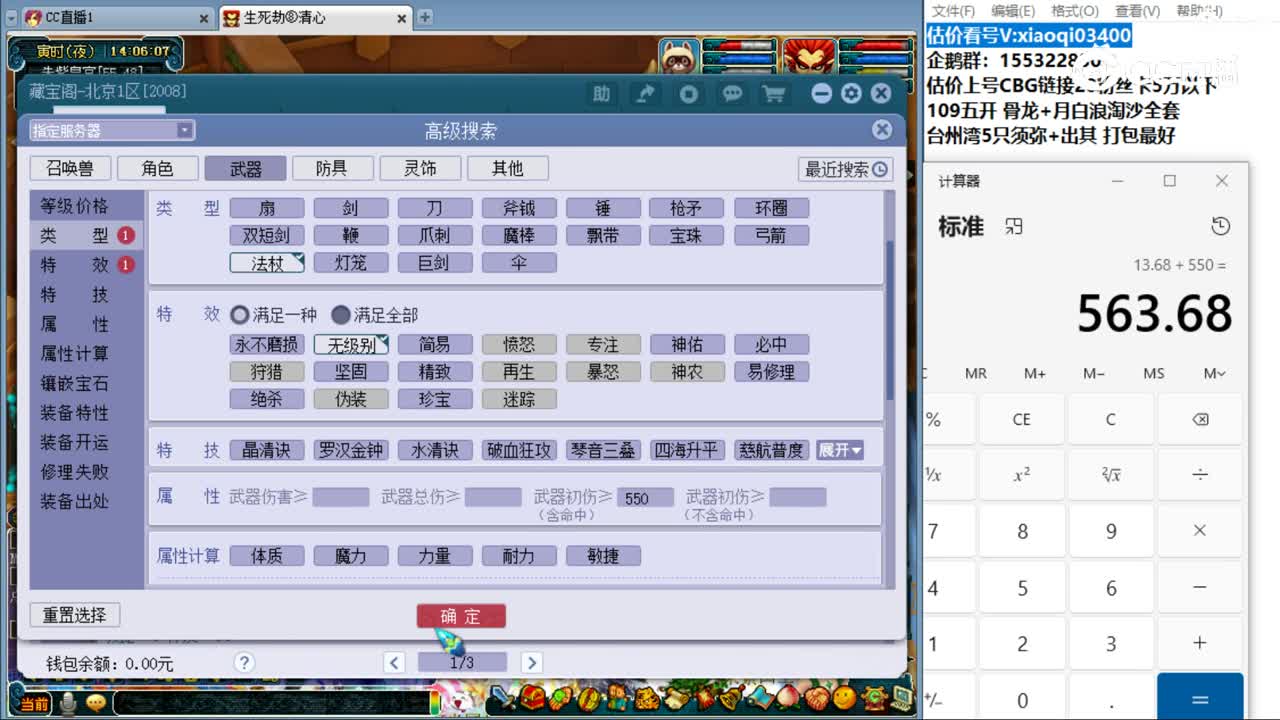The height and width of the screenshot is (720, 1280).
Task: Expand the 展开 special skill list
Action: 841,450
